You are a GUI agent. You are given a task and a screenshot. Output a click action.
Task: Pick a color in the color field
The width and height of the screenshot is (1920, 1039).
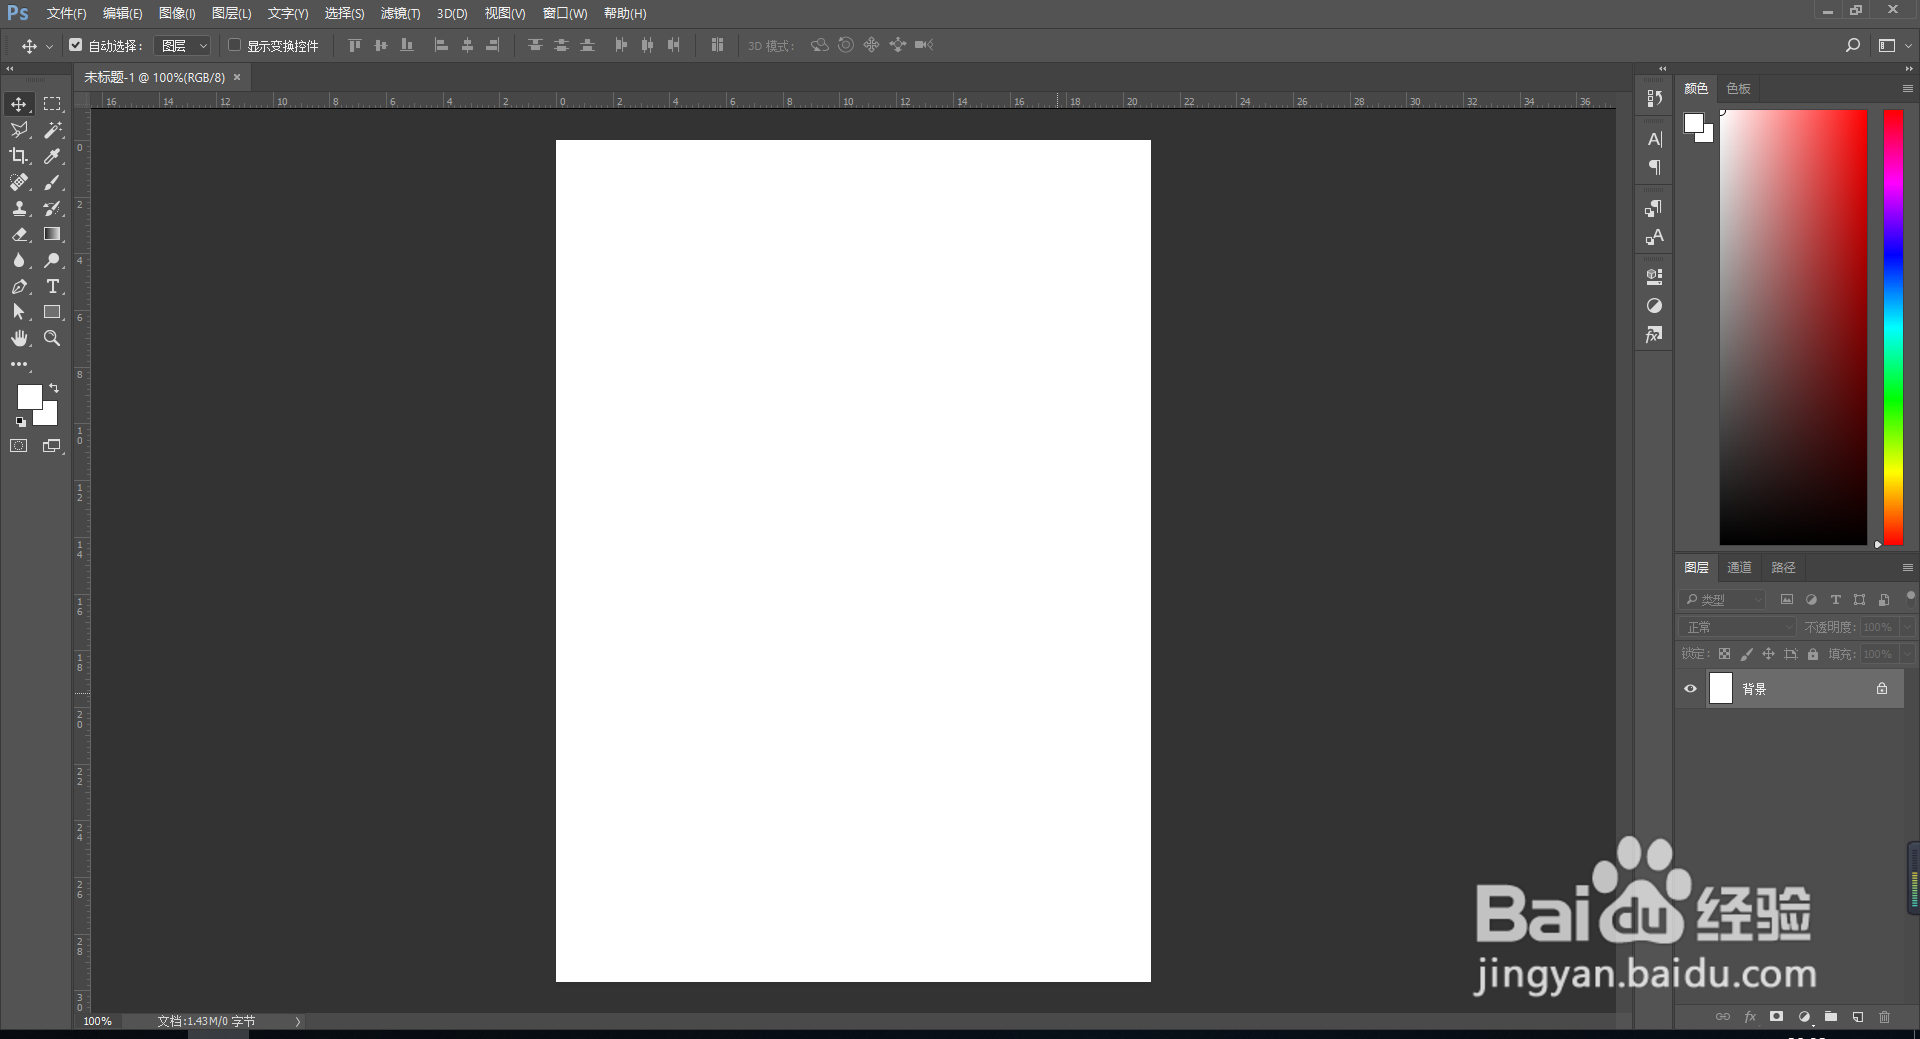click(1793, 327)
